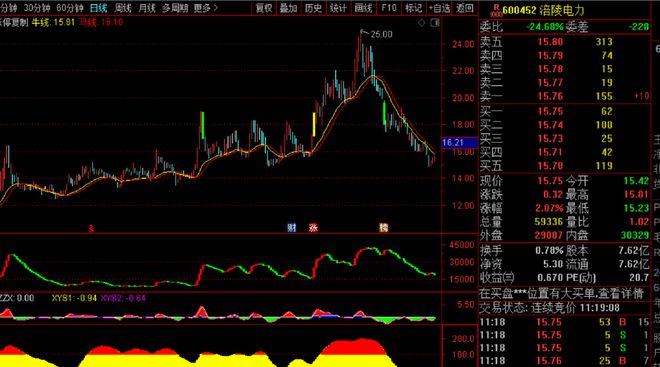This screenshot has width=660, height=367.
Task: Add stock with the +自选 button
Action: pyautogui.click(x=439, y=8)
